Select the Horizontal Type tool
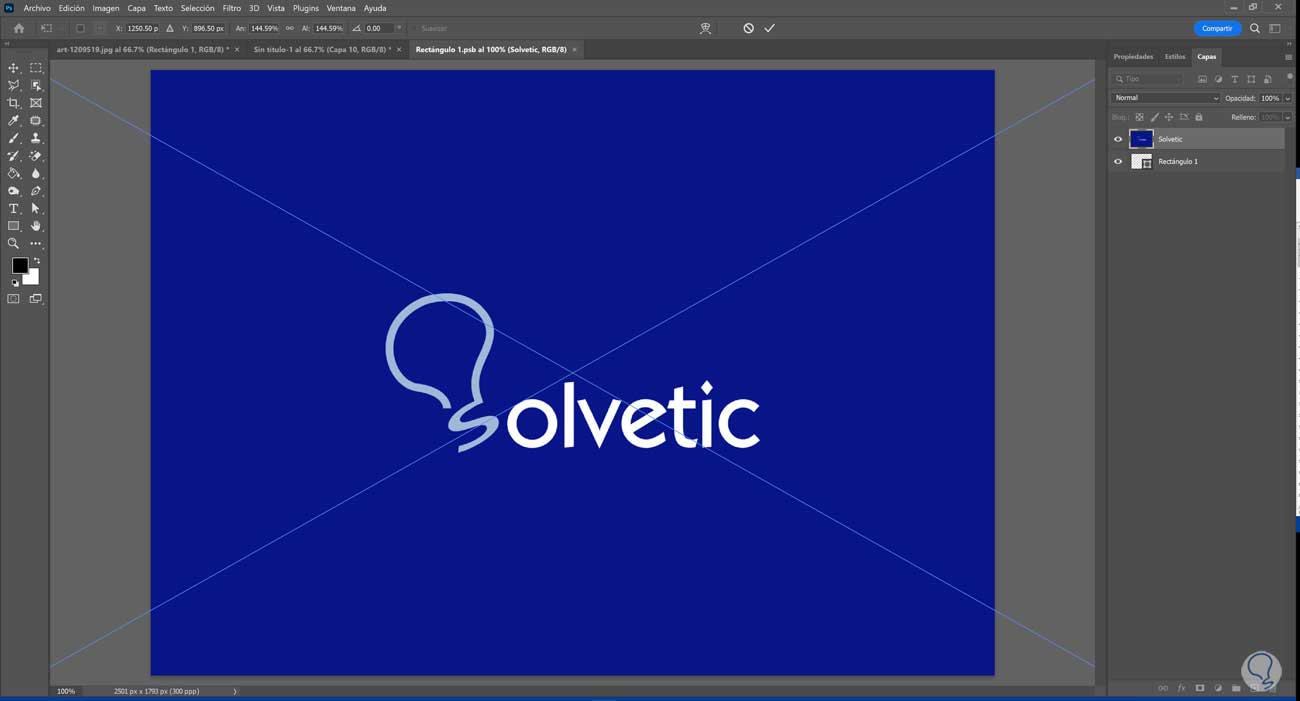1300x701 pixels. [x=14, y=208]
